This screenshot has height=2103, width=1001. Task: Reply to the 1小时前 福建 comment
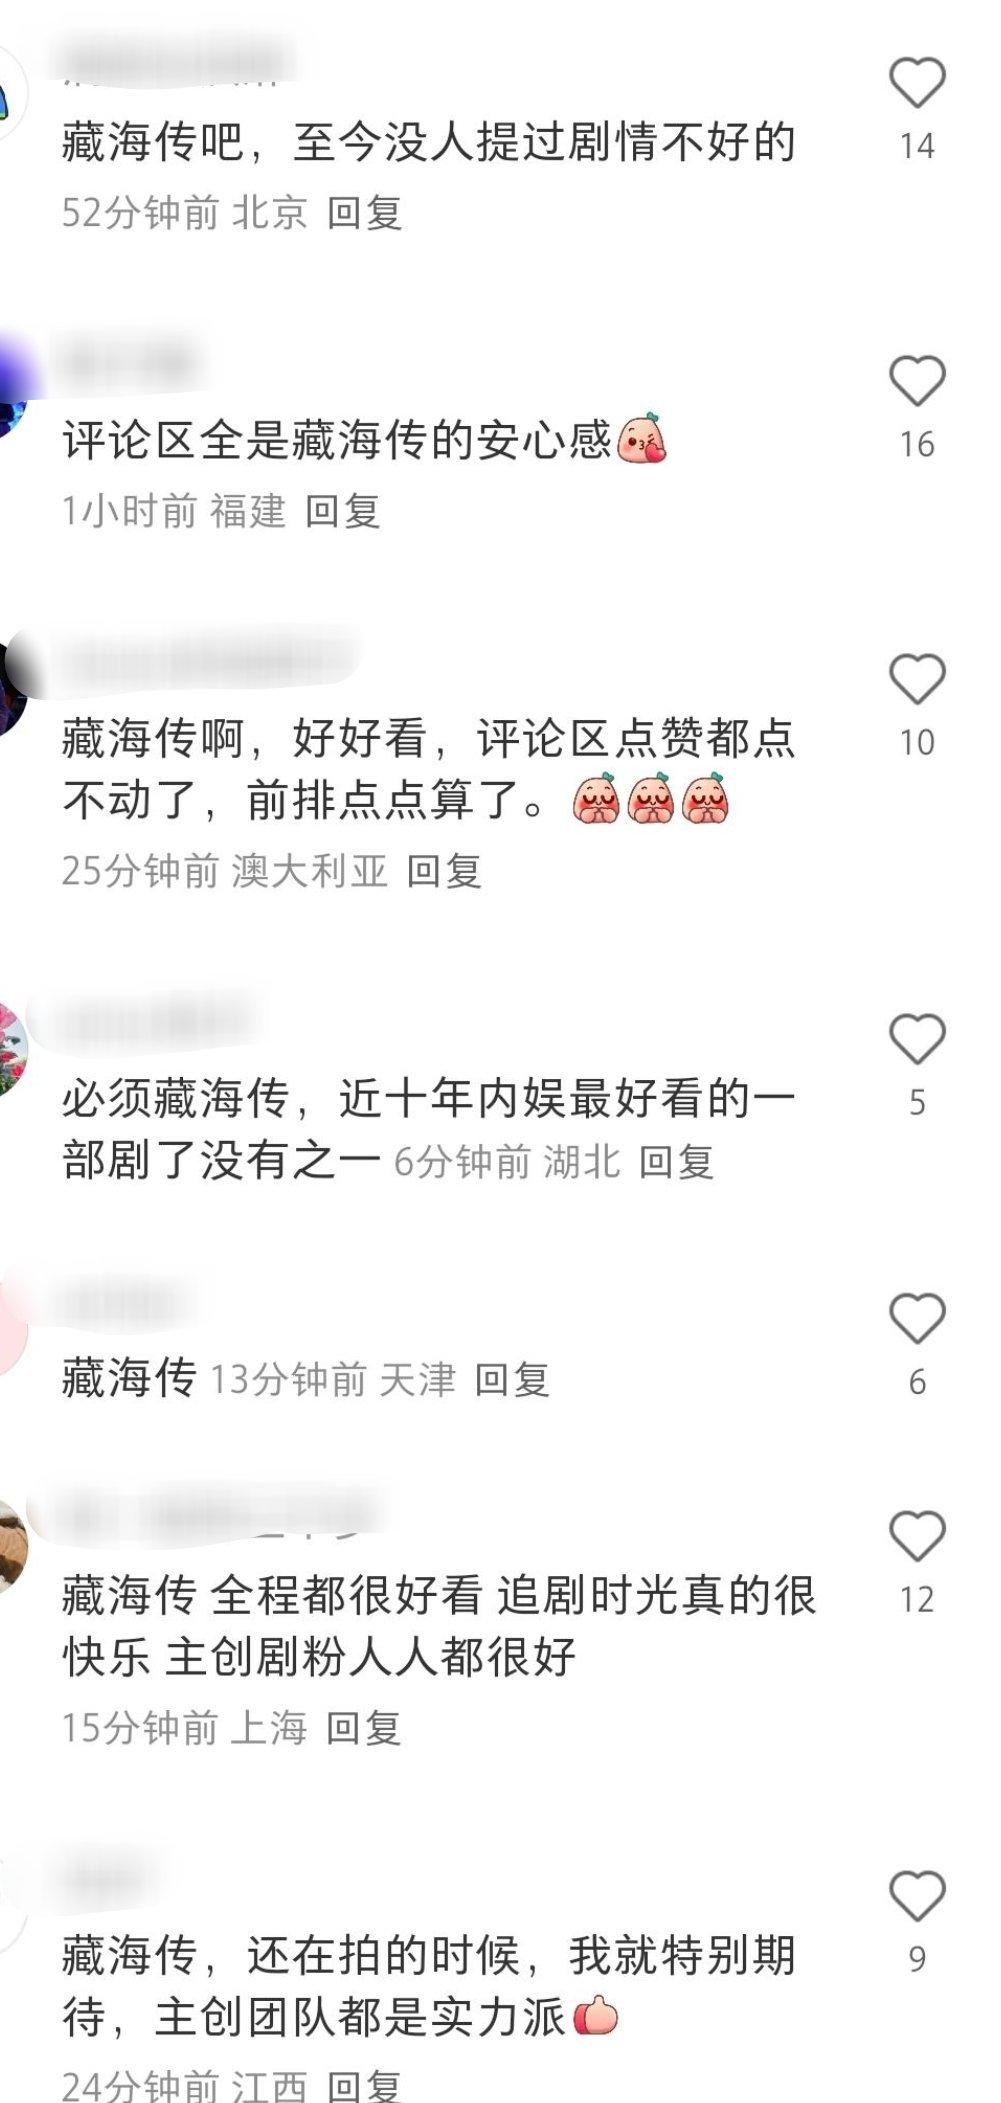[342, 511]
